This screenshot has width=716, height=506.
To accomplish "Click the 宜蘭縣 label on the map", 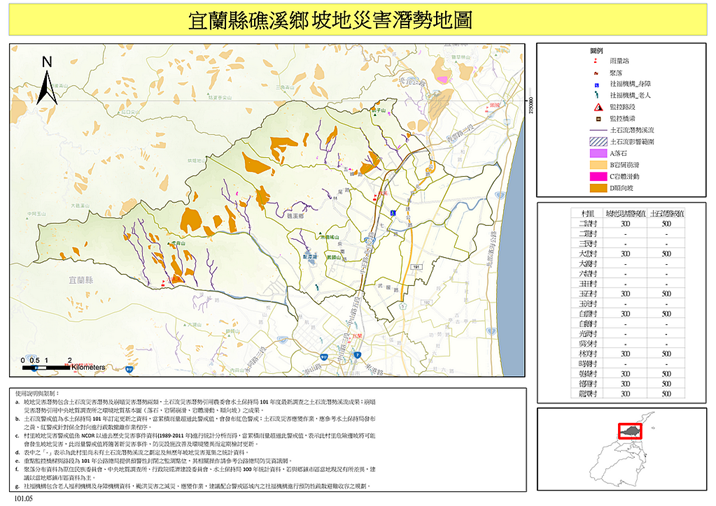I will pos(77,282).
